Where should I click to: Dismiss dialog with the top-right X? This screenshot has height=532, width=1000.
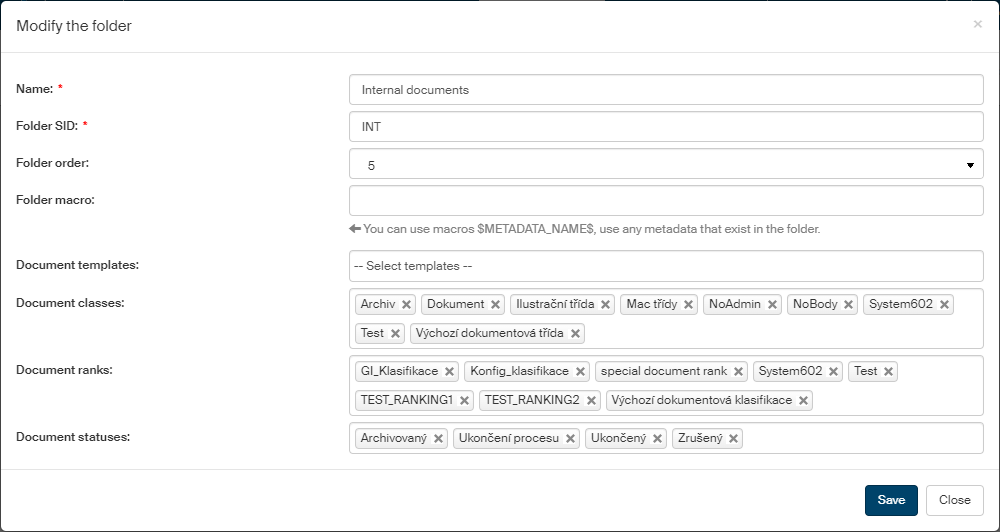tap(978, 24)
